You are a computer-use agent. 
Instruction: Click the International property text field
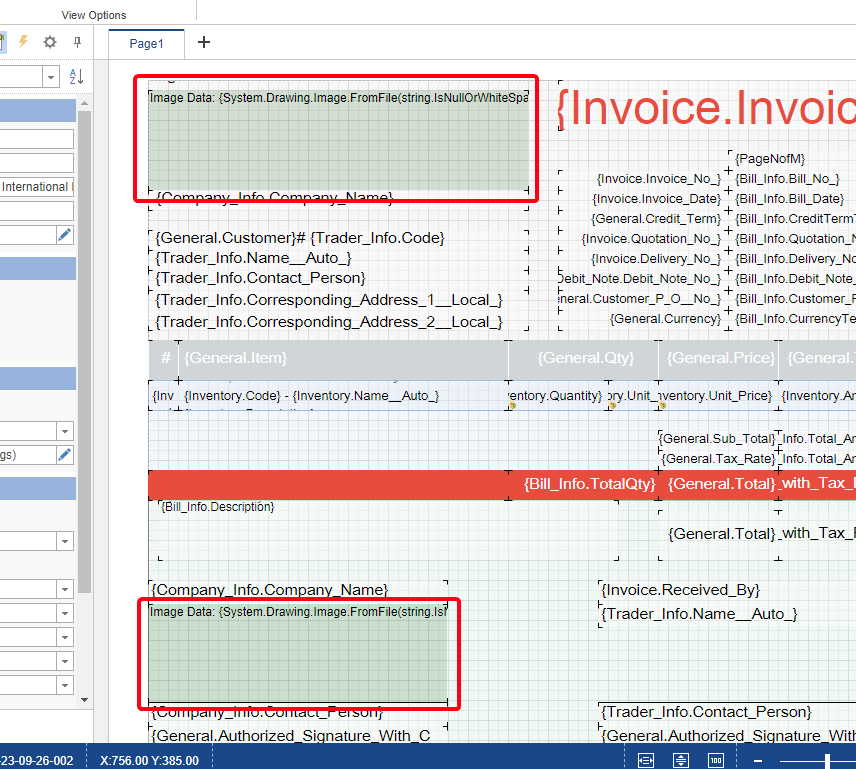click(36, 187)
